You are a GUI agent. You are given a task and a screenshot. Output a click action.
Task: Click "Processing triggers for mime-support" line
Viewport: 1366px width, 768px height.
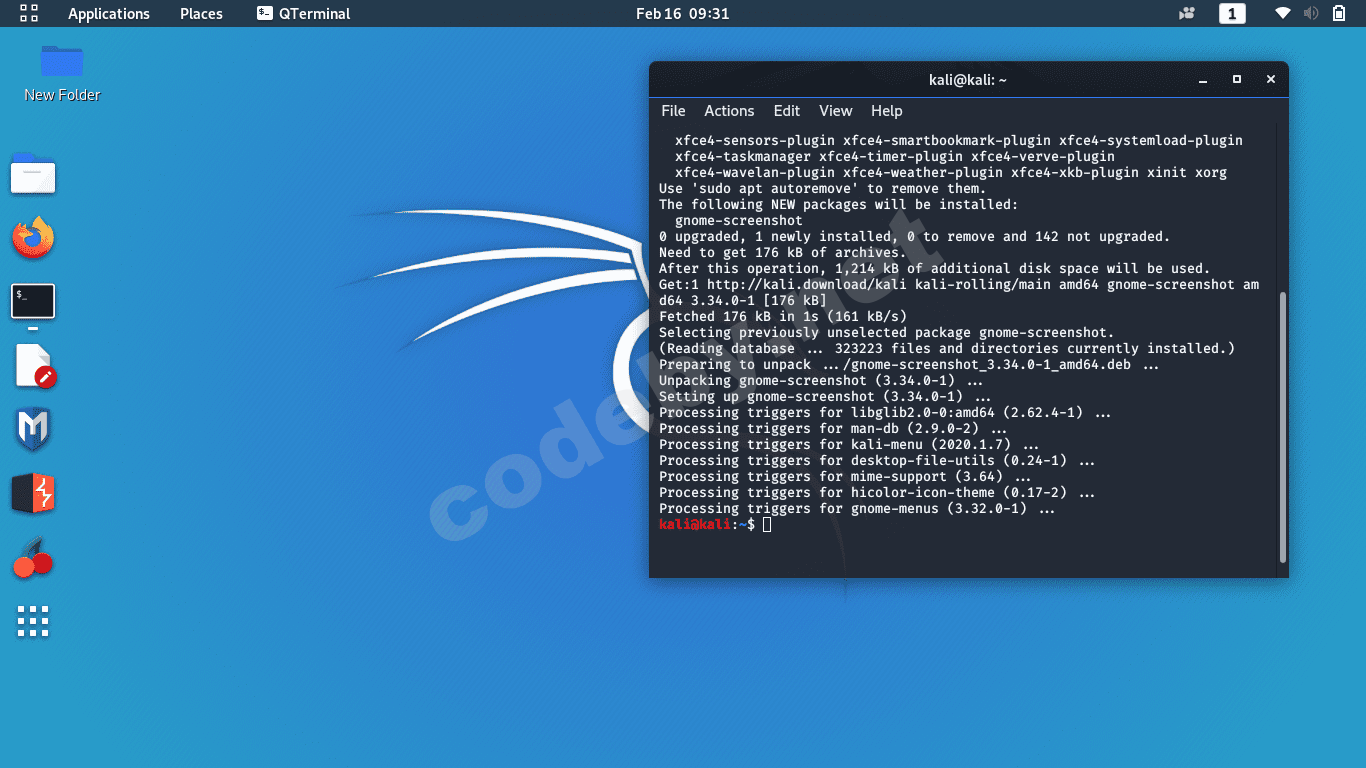tap(845, 477)
